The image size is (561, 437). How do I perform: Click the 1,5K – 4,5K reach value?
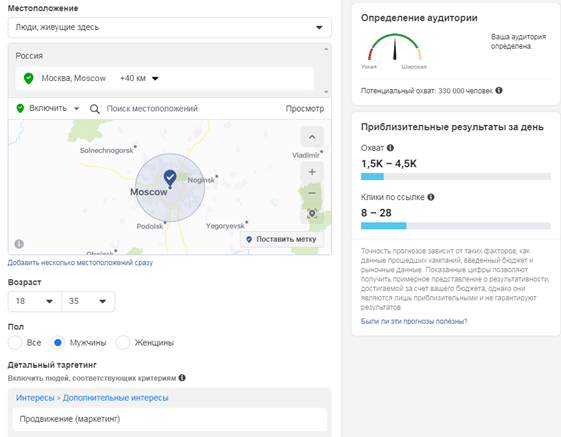click(x=389, y=164)
